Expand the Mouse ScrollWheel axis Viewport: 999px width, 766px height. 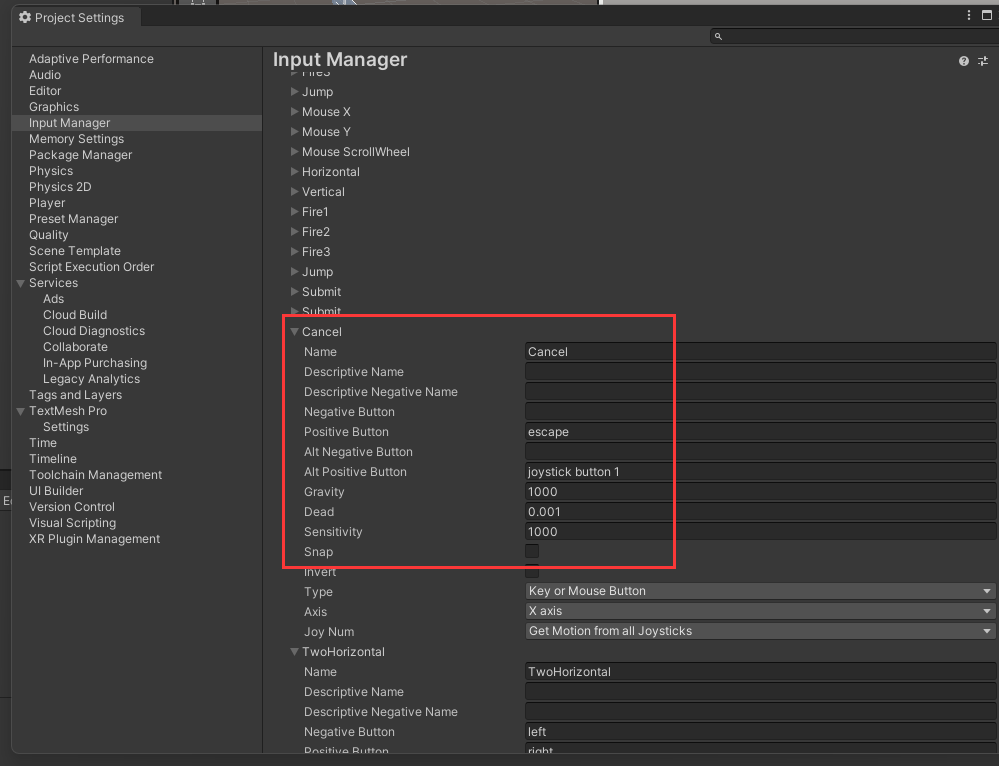click(x=295, y=151)
